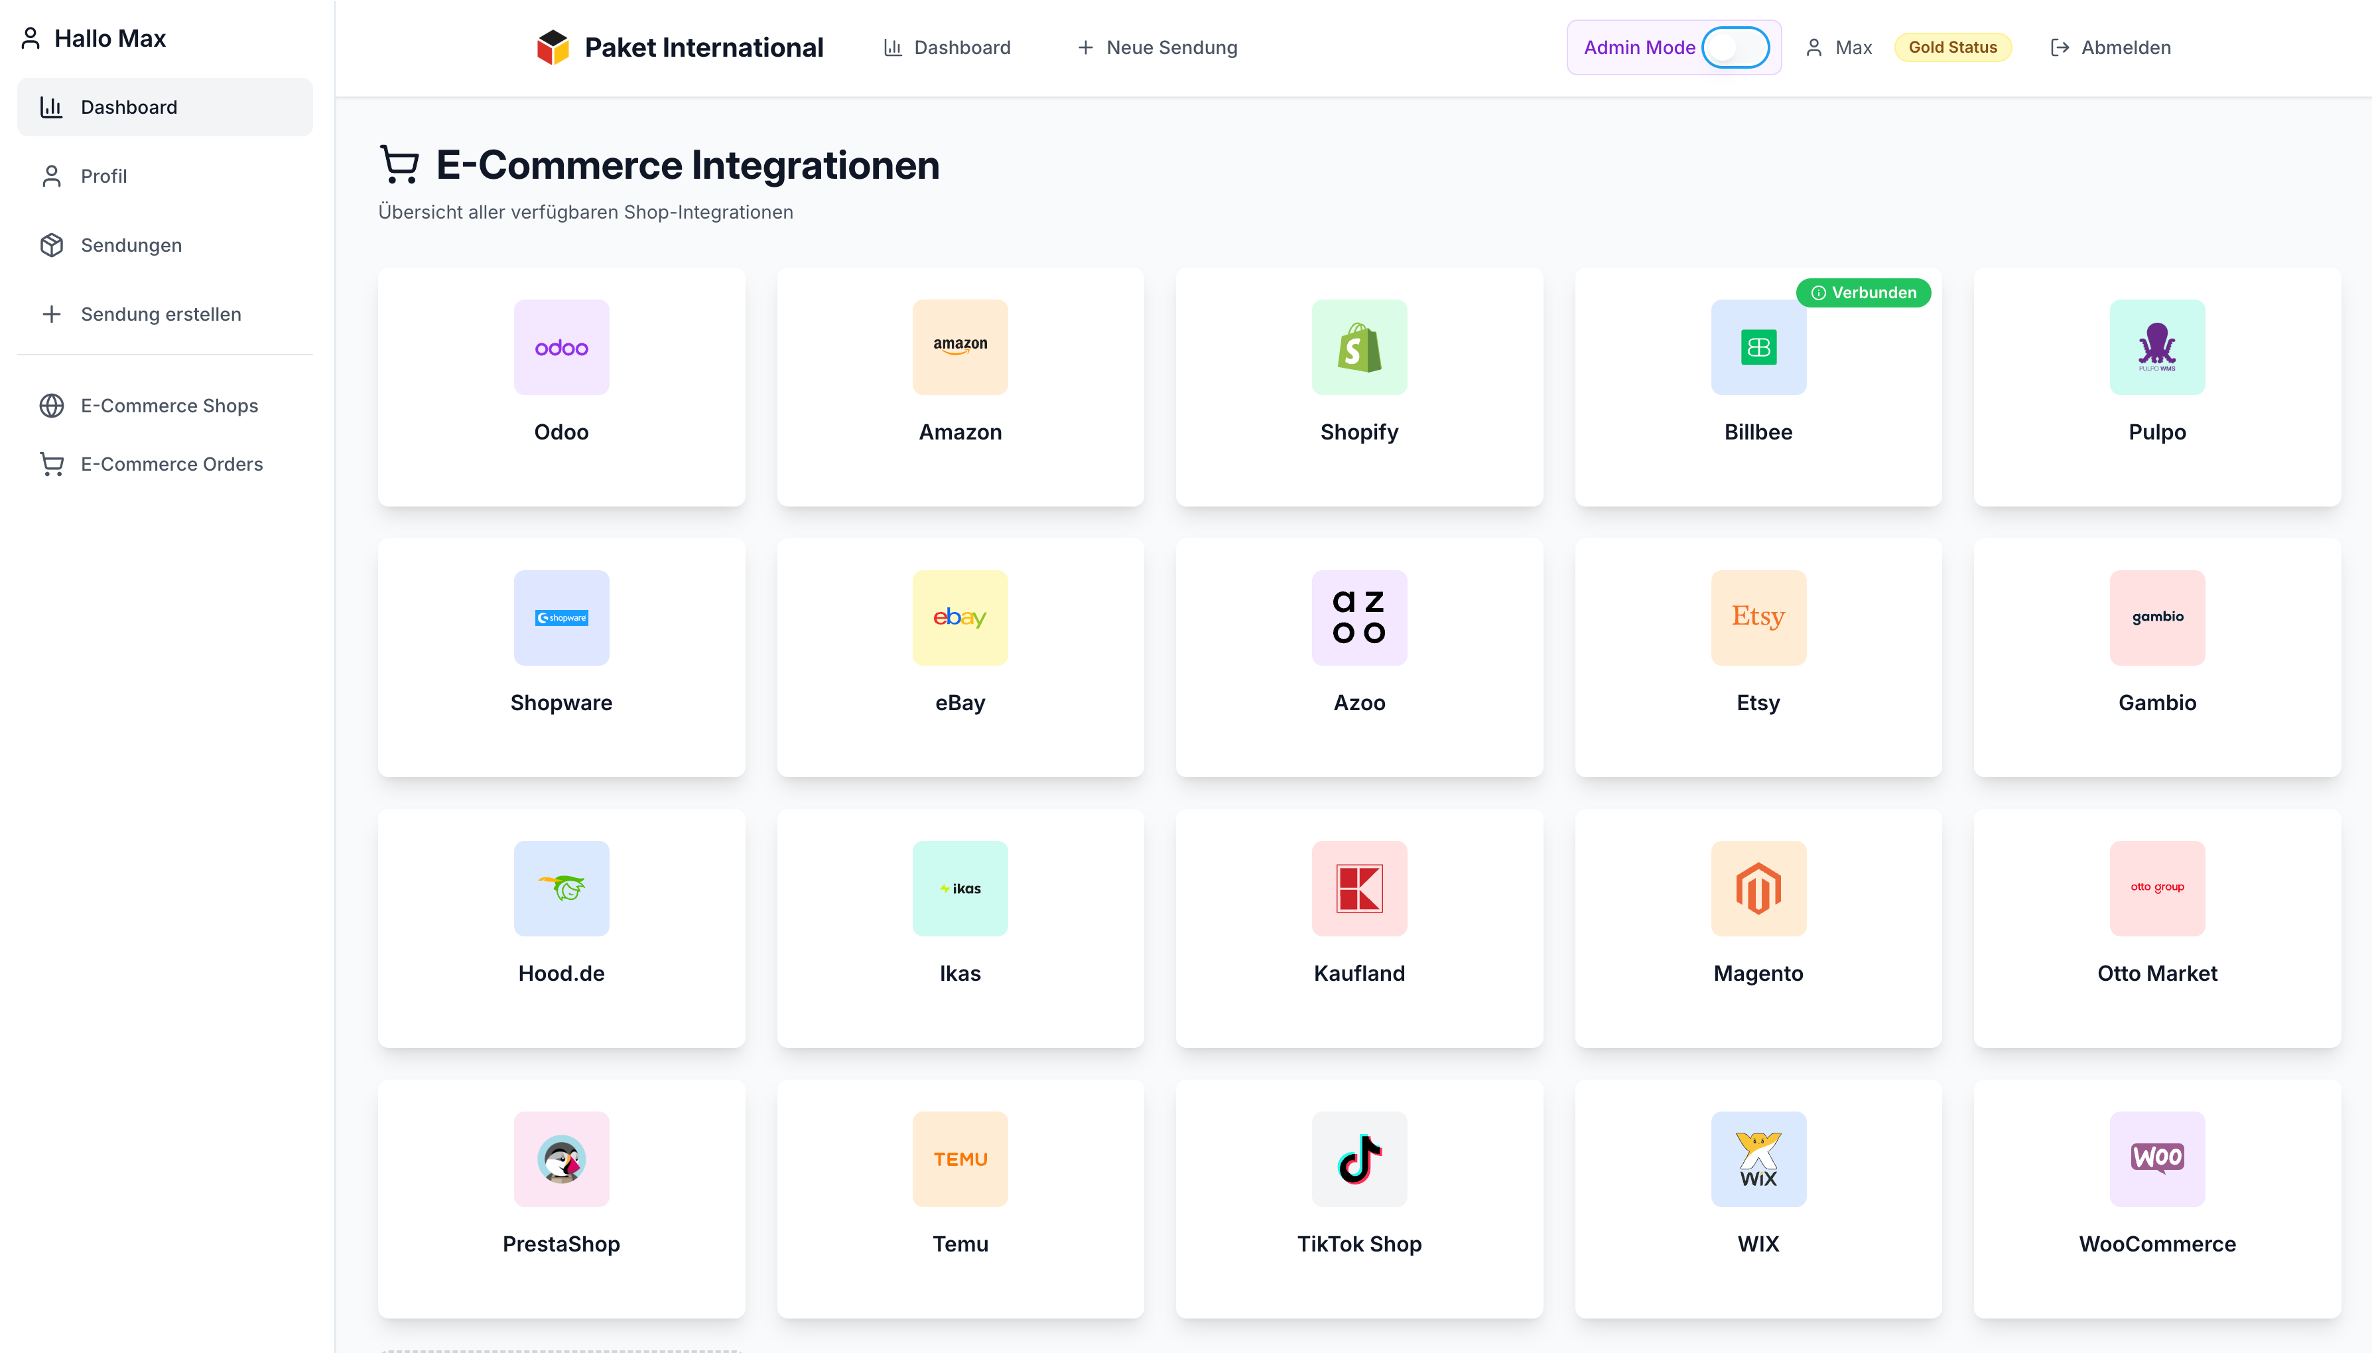Click the Otto Market card label
The width and height of the screenshot is (2372, 1354).
[2157, 974]
